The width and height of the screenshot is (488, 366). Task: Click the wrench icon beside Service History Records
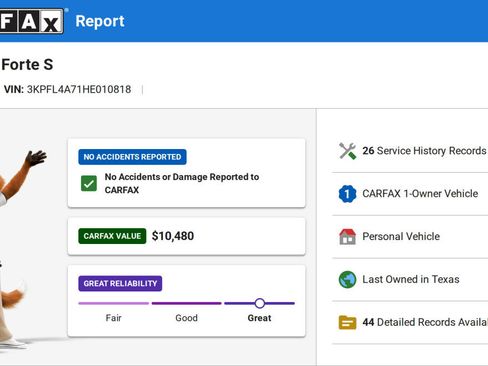pos(347,151)
